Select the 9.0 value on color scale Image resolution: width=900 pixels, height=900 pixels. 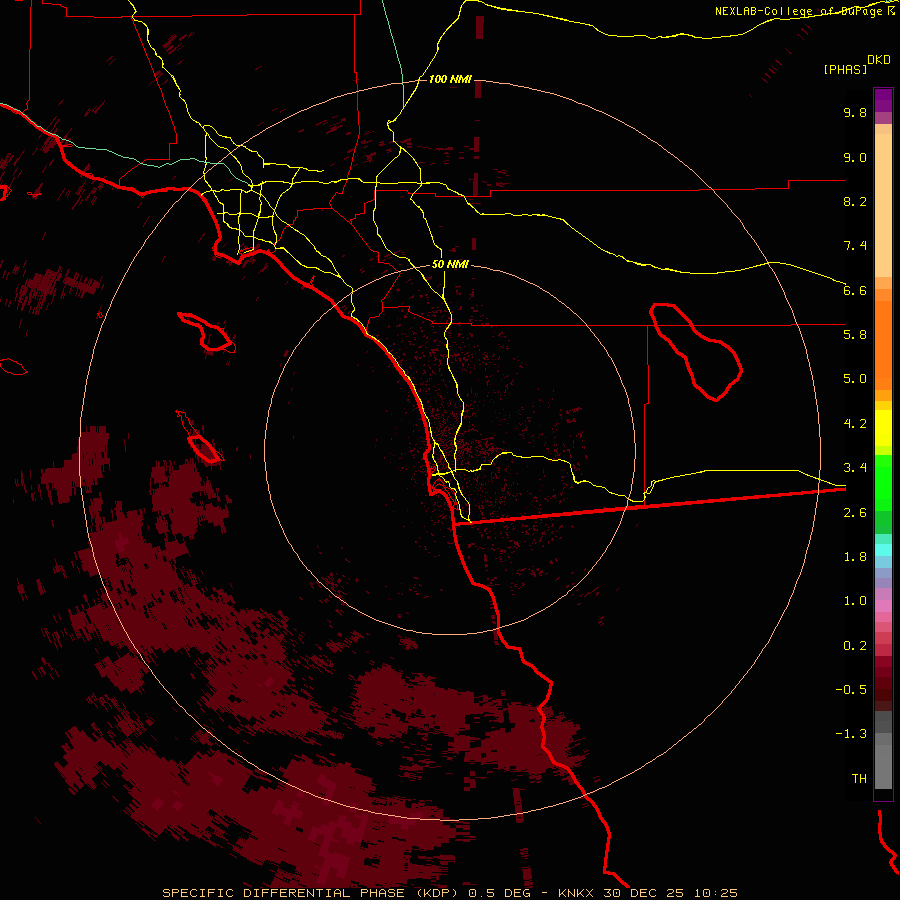point(855,157)
